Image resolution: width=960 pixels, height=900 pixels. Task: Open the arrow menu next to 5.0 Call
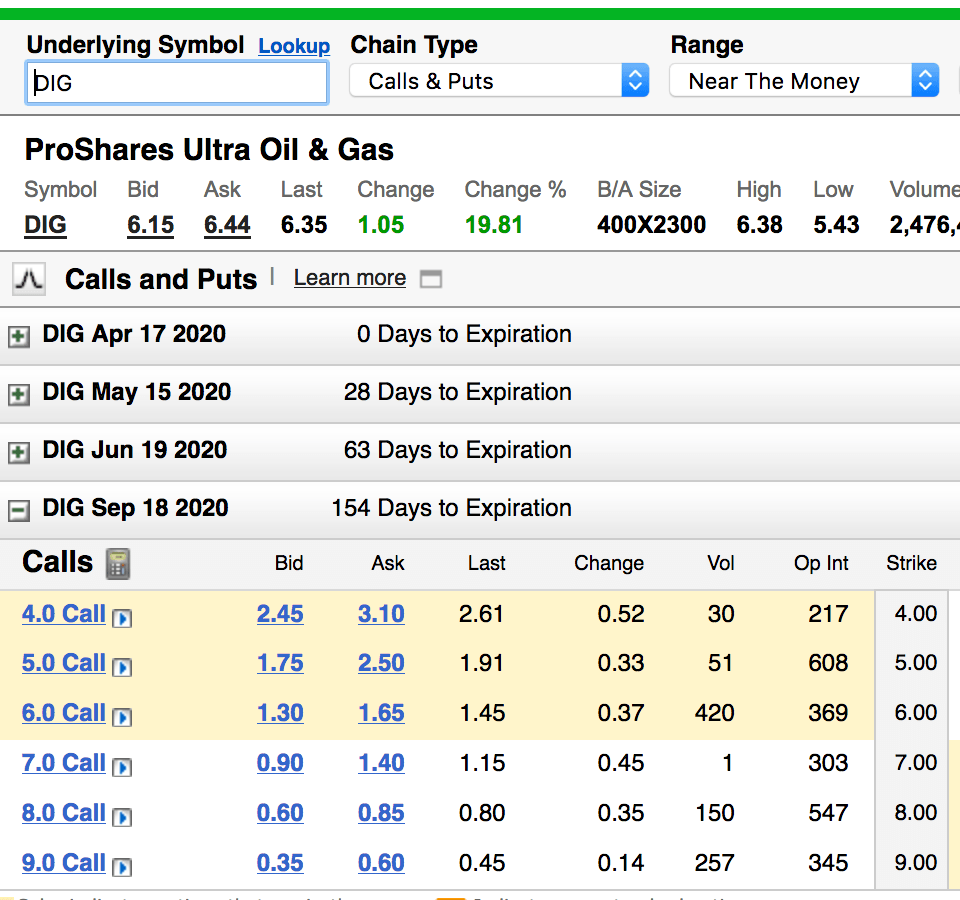click(122, 666)
